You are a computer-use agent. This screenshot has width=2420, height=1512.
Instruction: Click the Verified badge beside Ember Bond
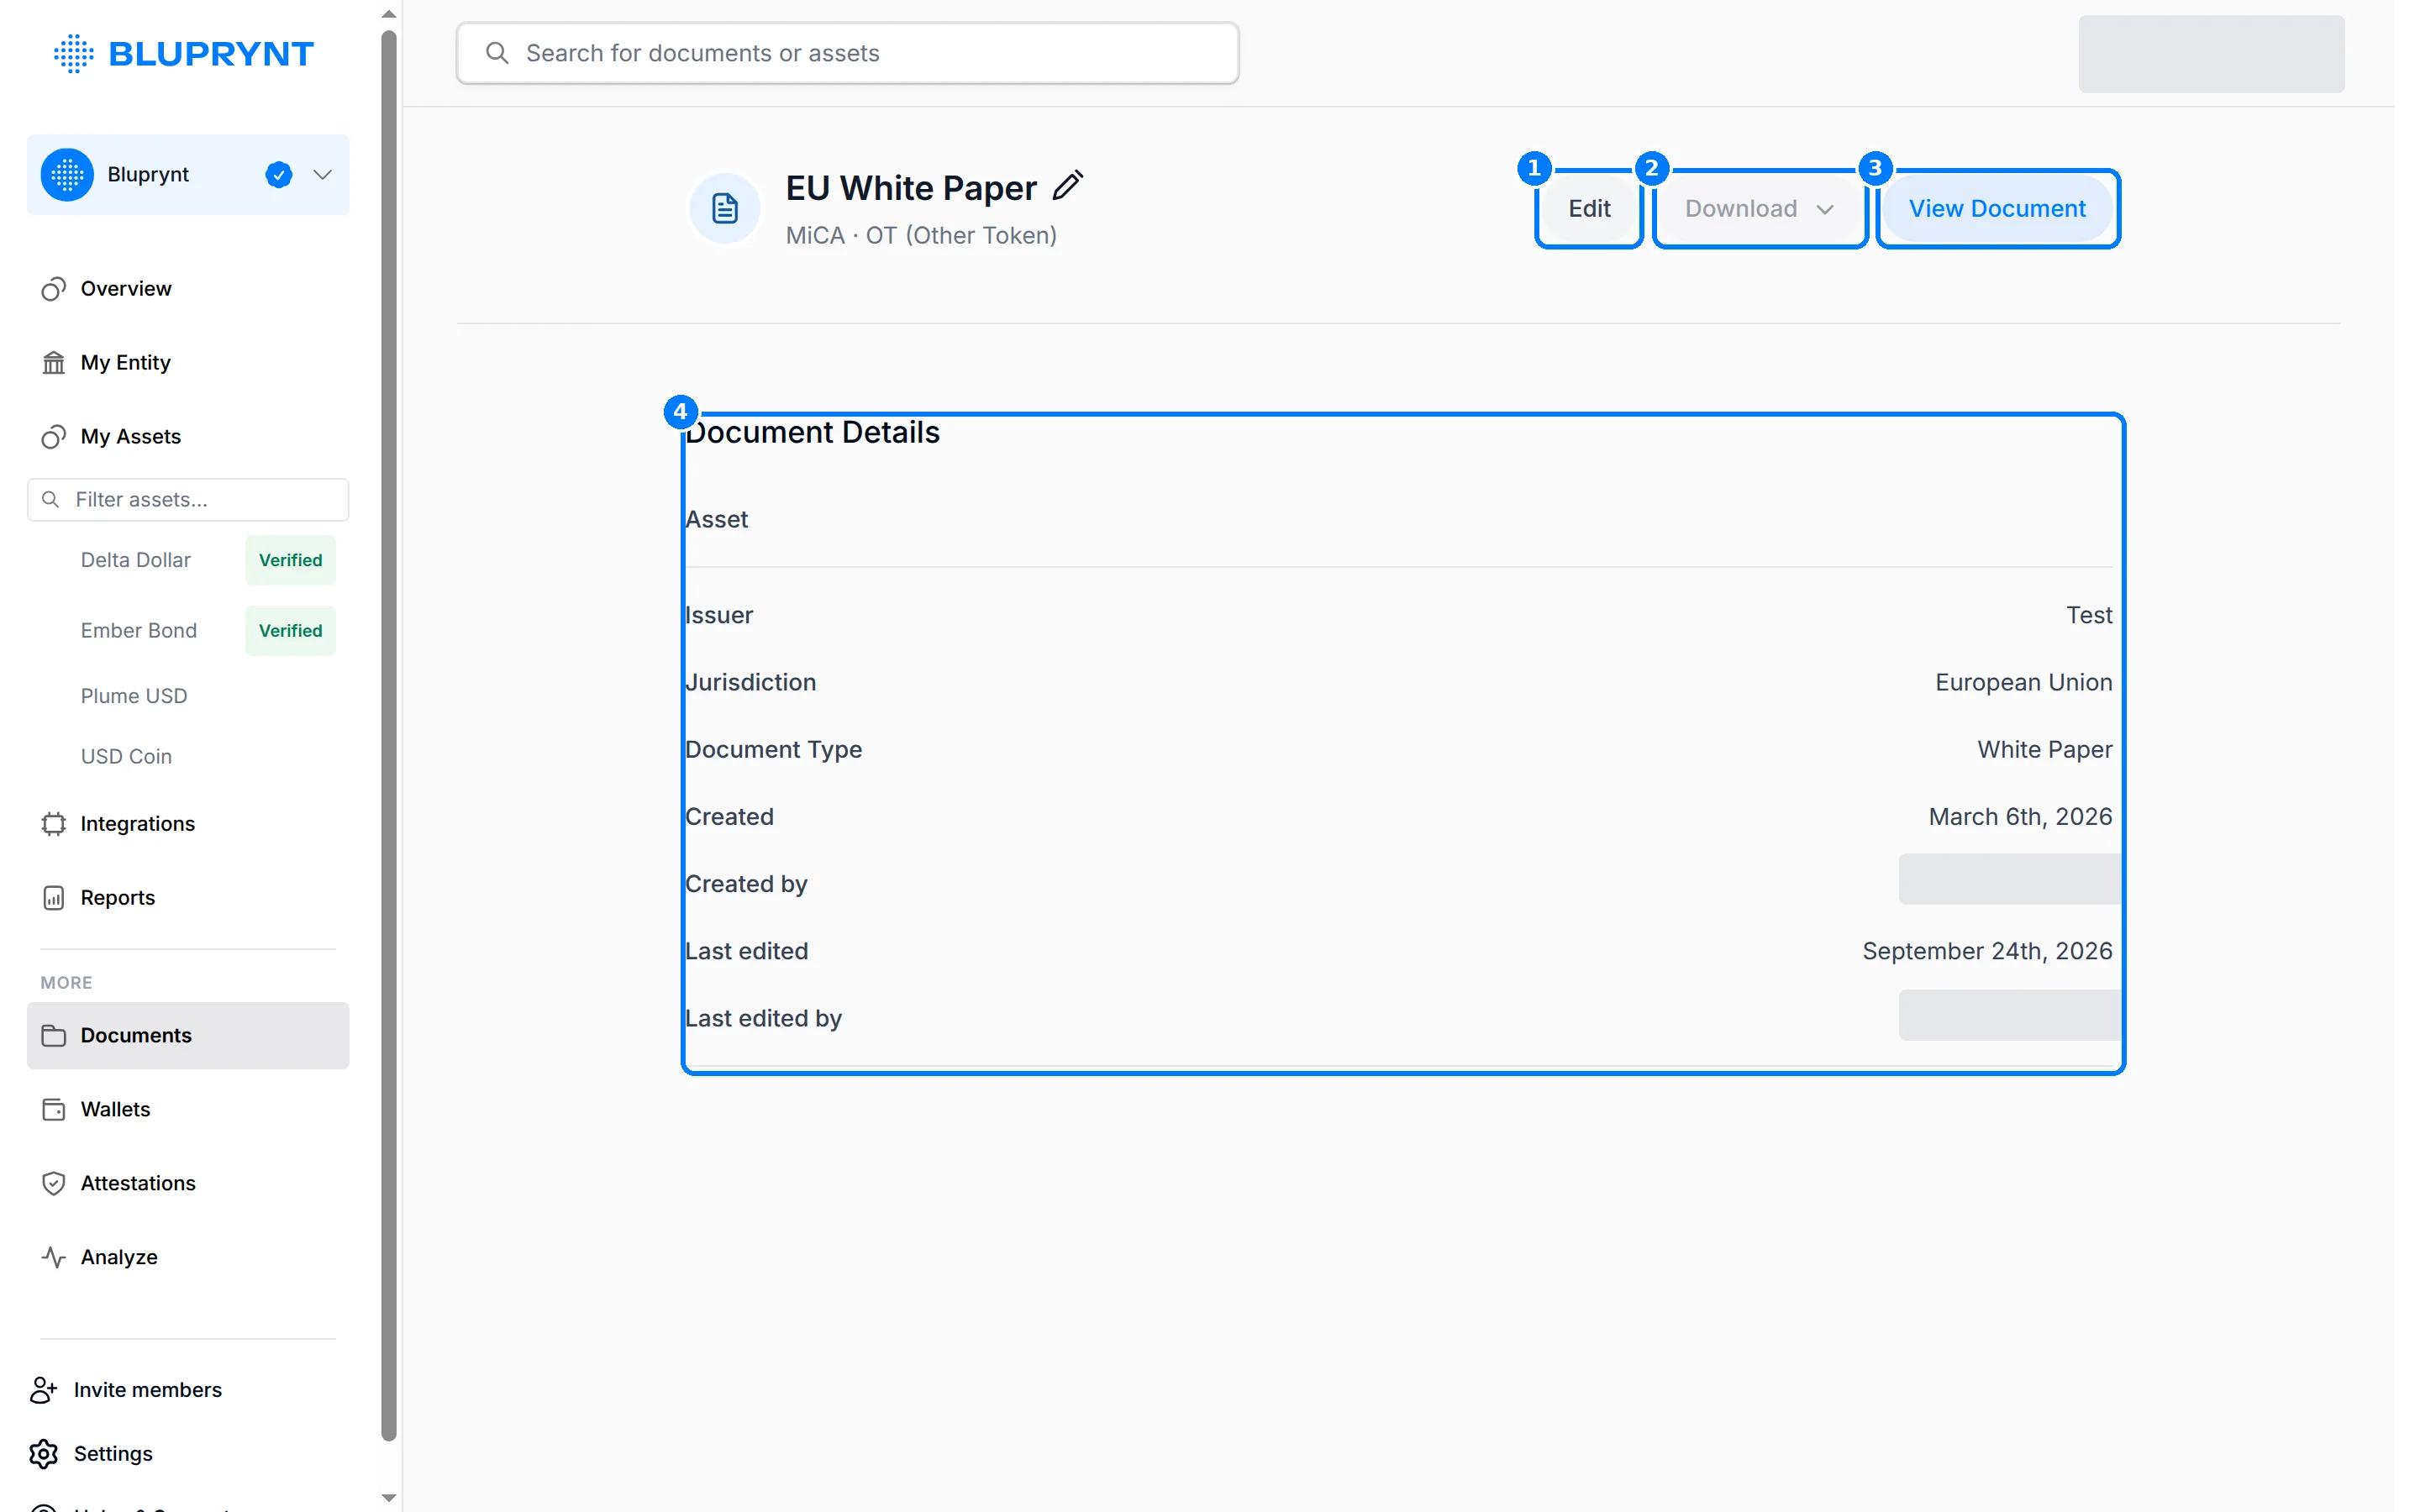[291, 631]
